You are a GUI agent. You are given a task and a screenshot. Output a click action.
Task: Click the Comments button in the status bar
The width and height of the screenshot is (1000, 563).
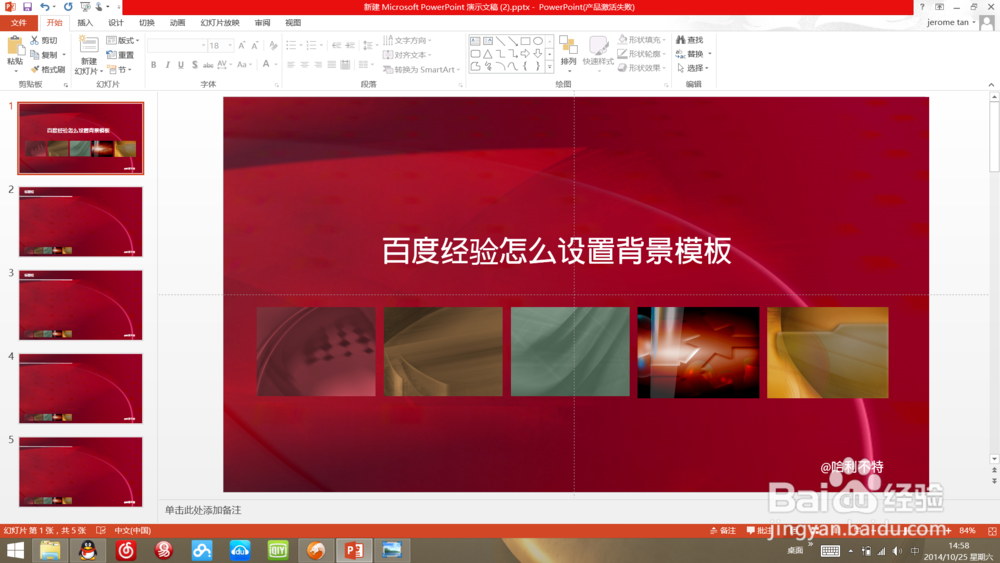760,530
